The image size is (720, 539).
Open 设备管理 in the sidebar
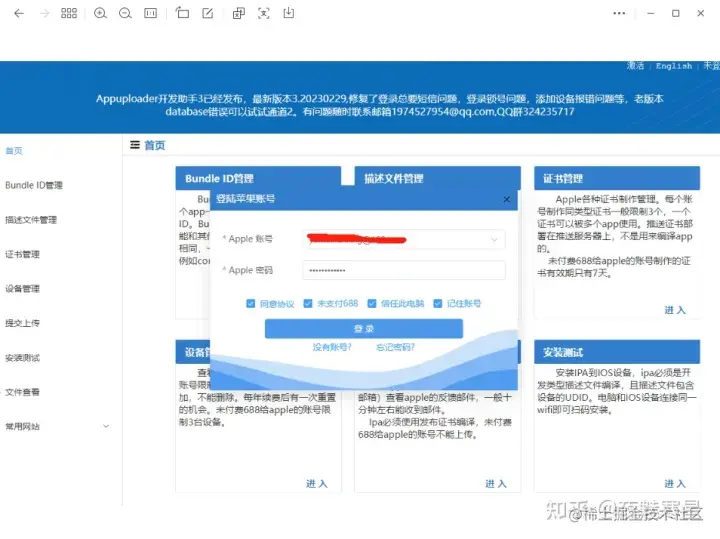(x=22, y=289)
